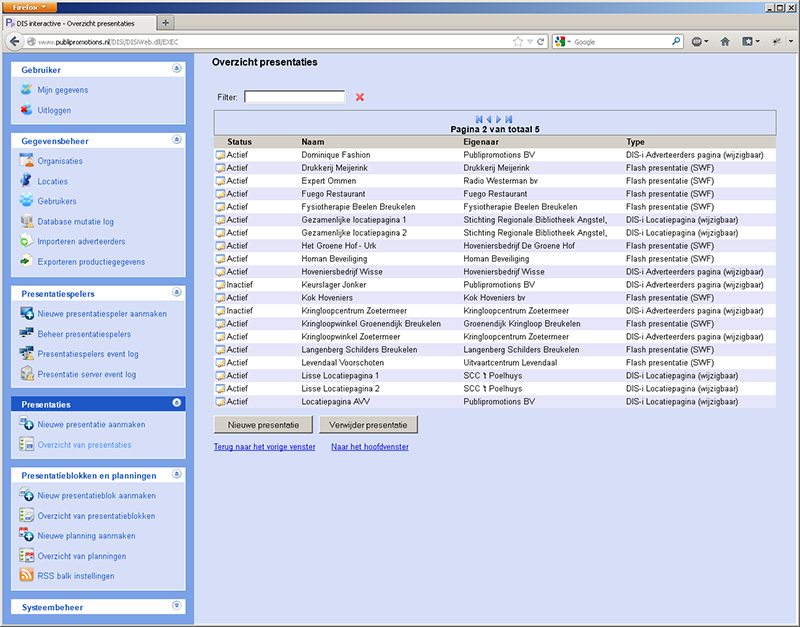This screenshot has width=800, height=627.
Task: Click the Verwijder presentatie button
Action: (x=368, y=425)
